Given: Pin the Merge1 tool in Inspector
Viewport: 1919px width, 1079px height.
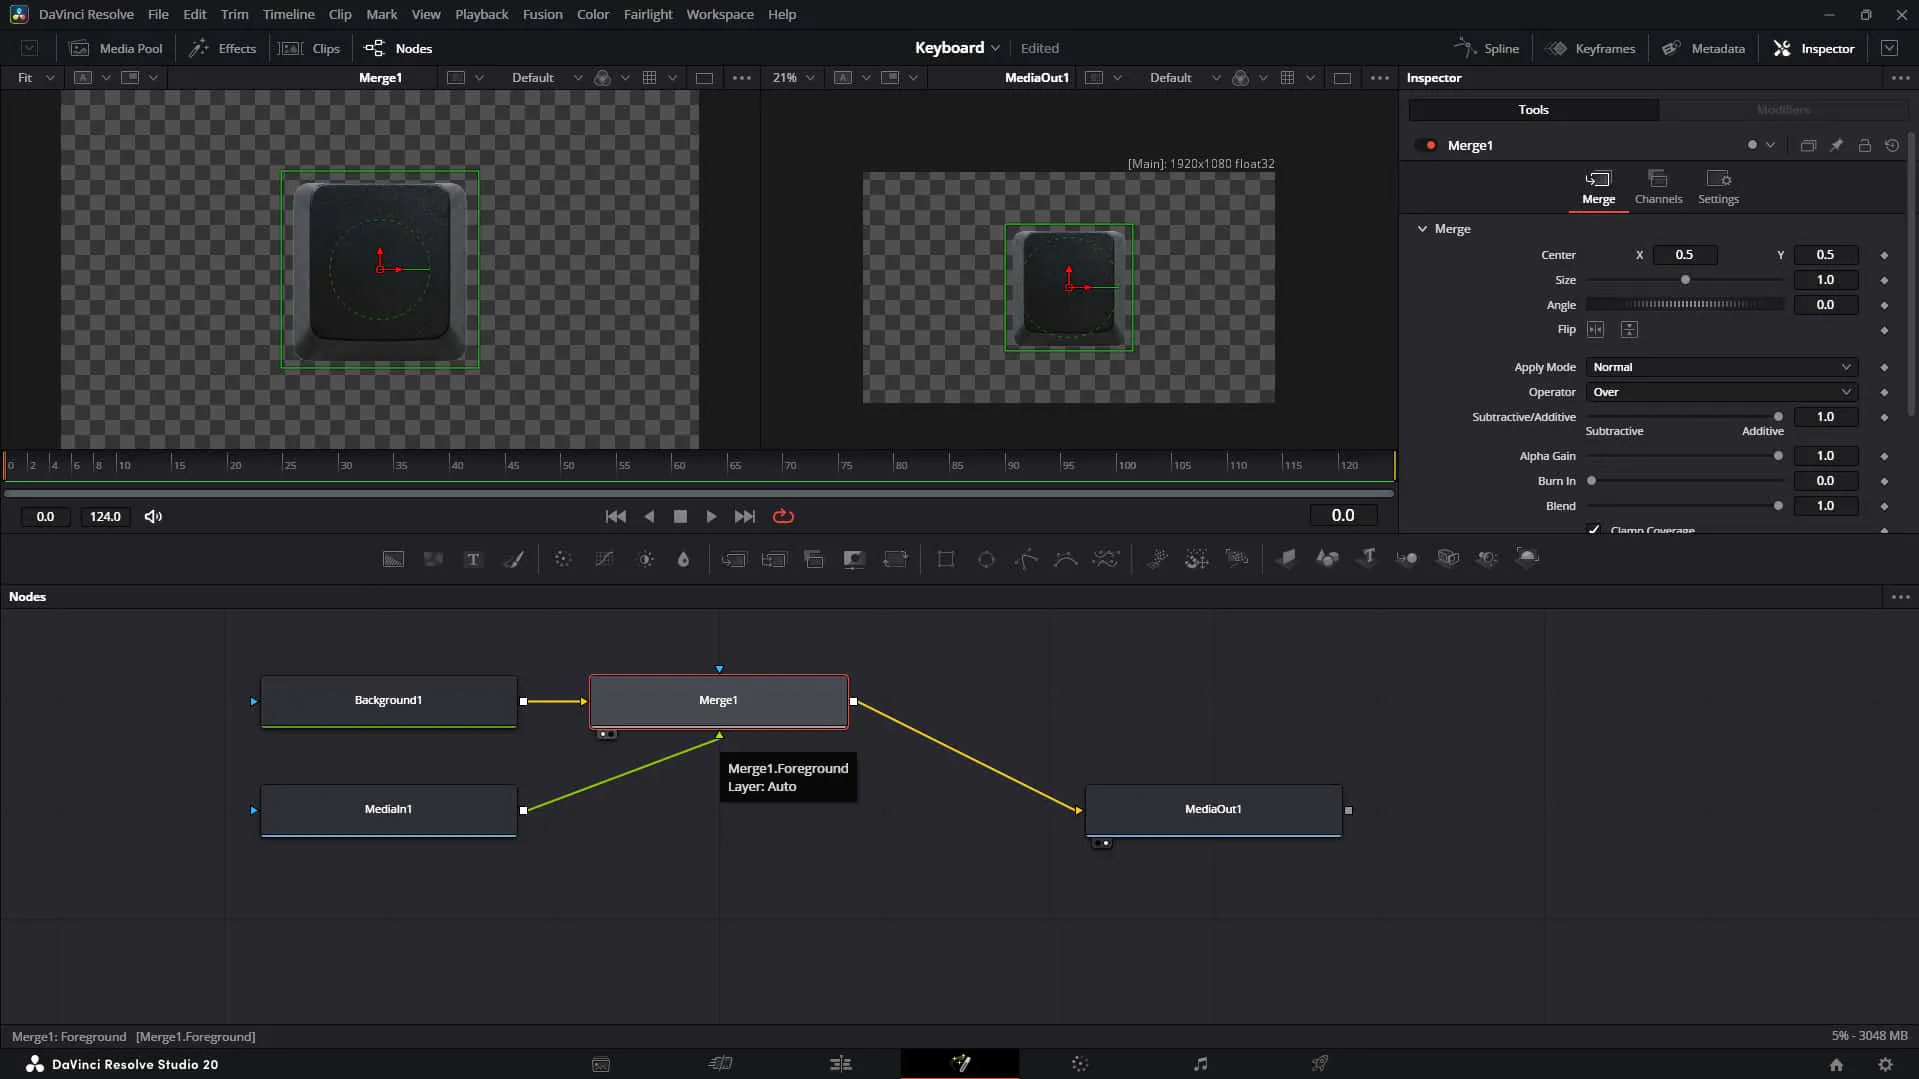Looking at the screenshot, I should [x=1836, y=146].
